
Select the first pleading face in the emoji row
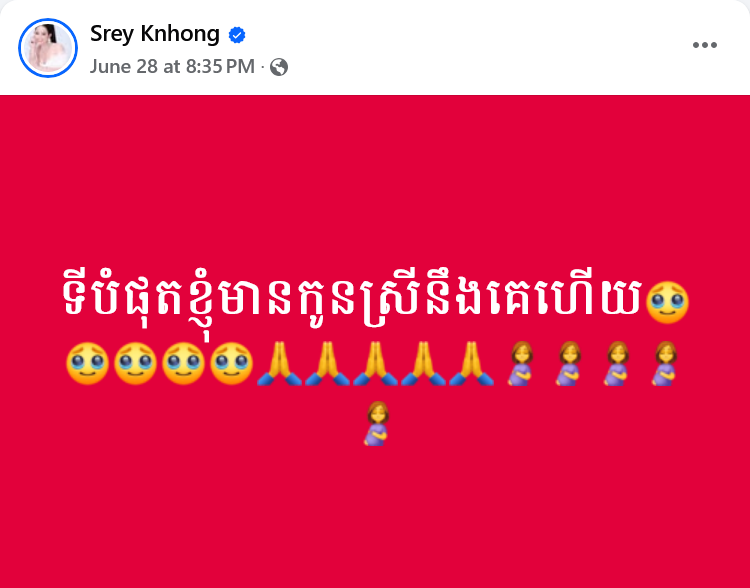point(87,363)
